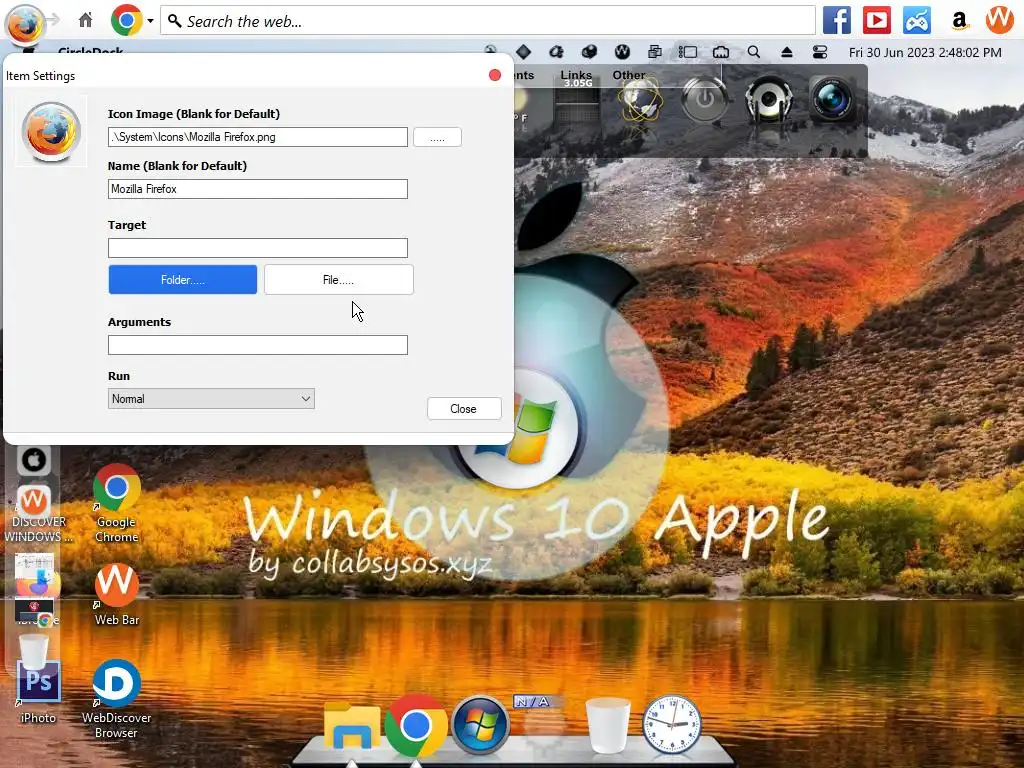Image resolution: width=1024 pixels, height=768 pixels.
Task: Click the Chrome icon beside the search bar
Action: 127,20
